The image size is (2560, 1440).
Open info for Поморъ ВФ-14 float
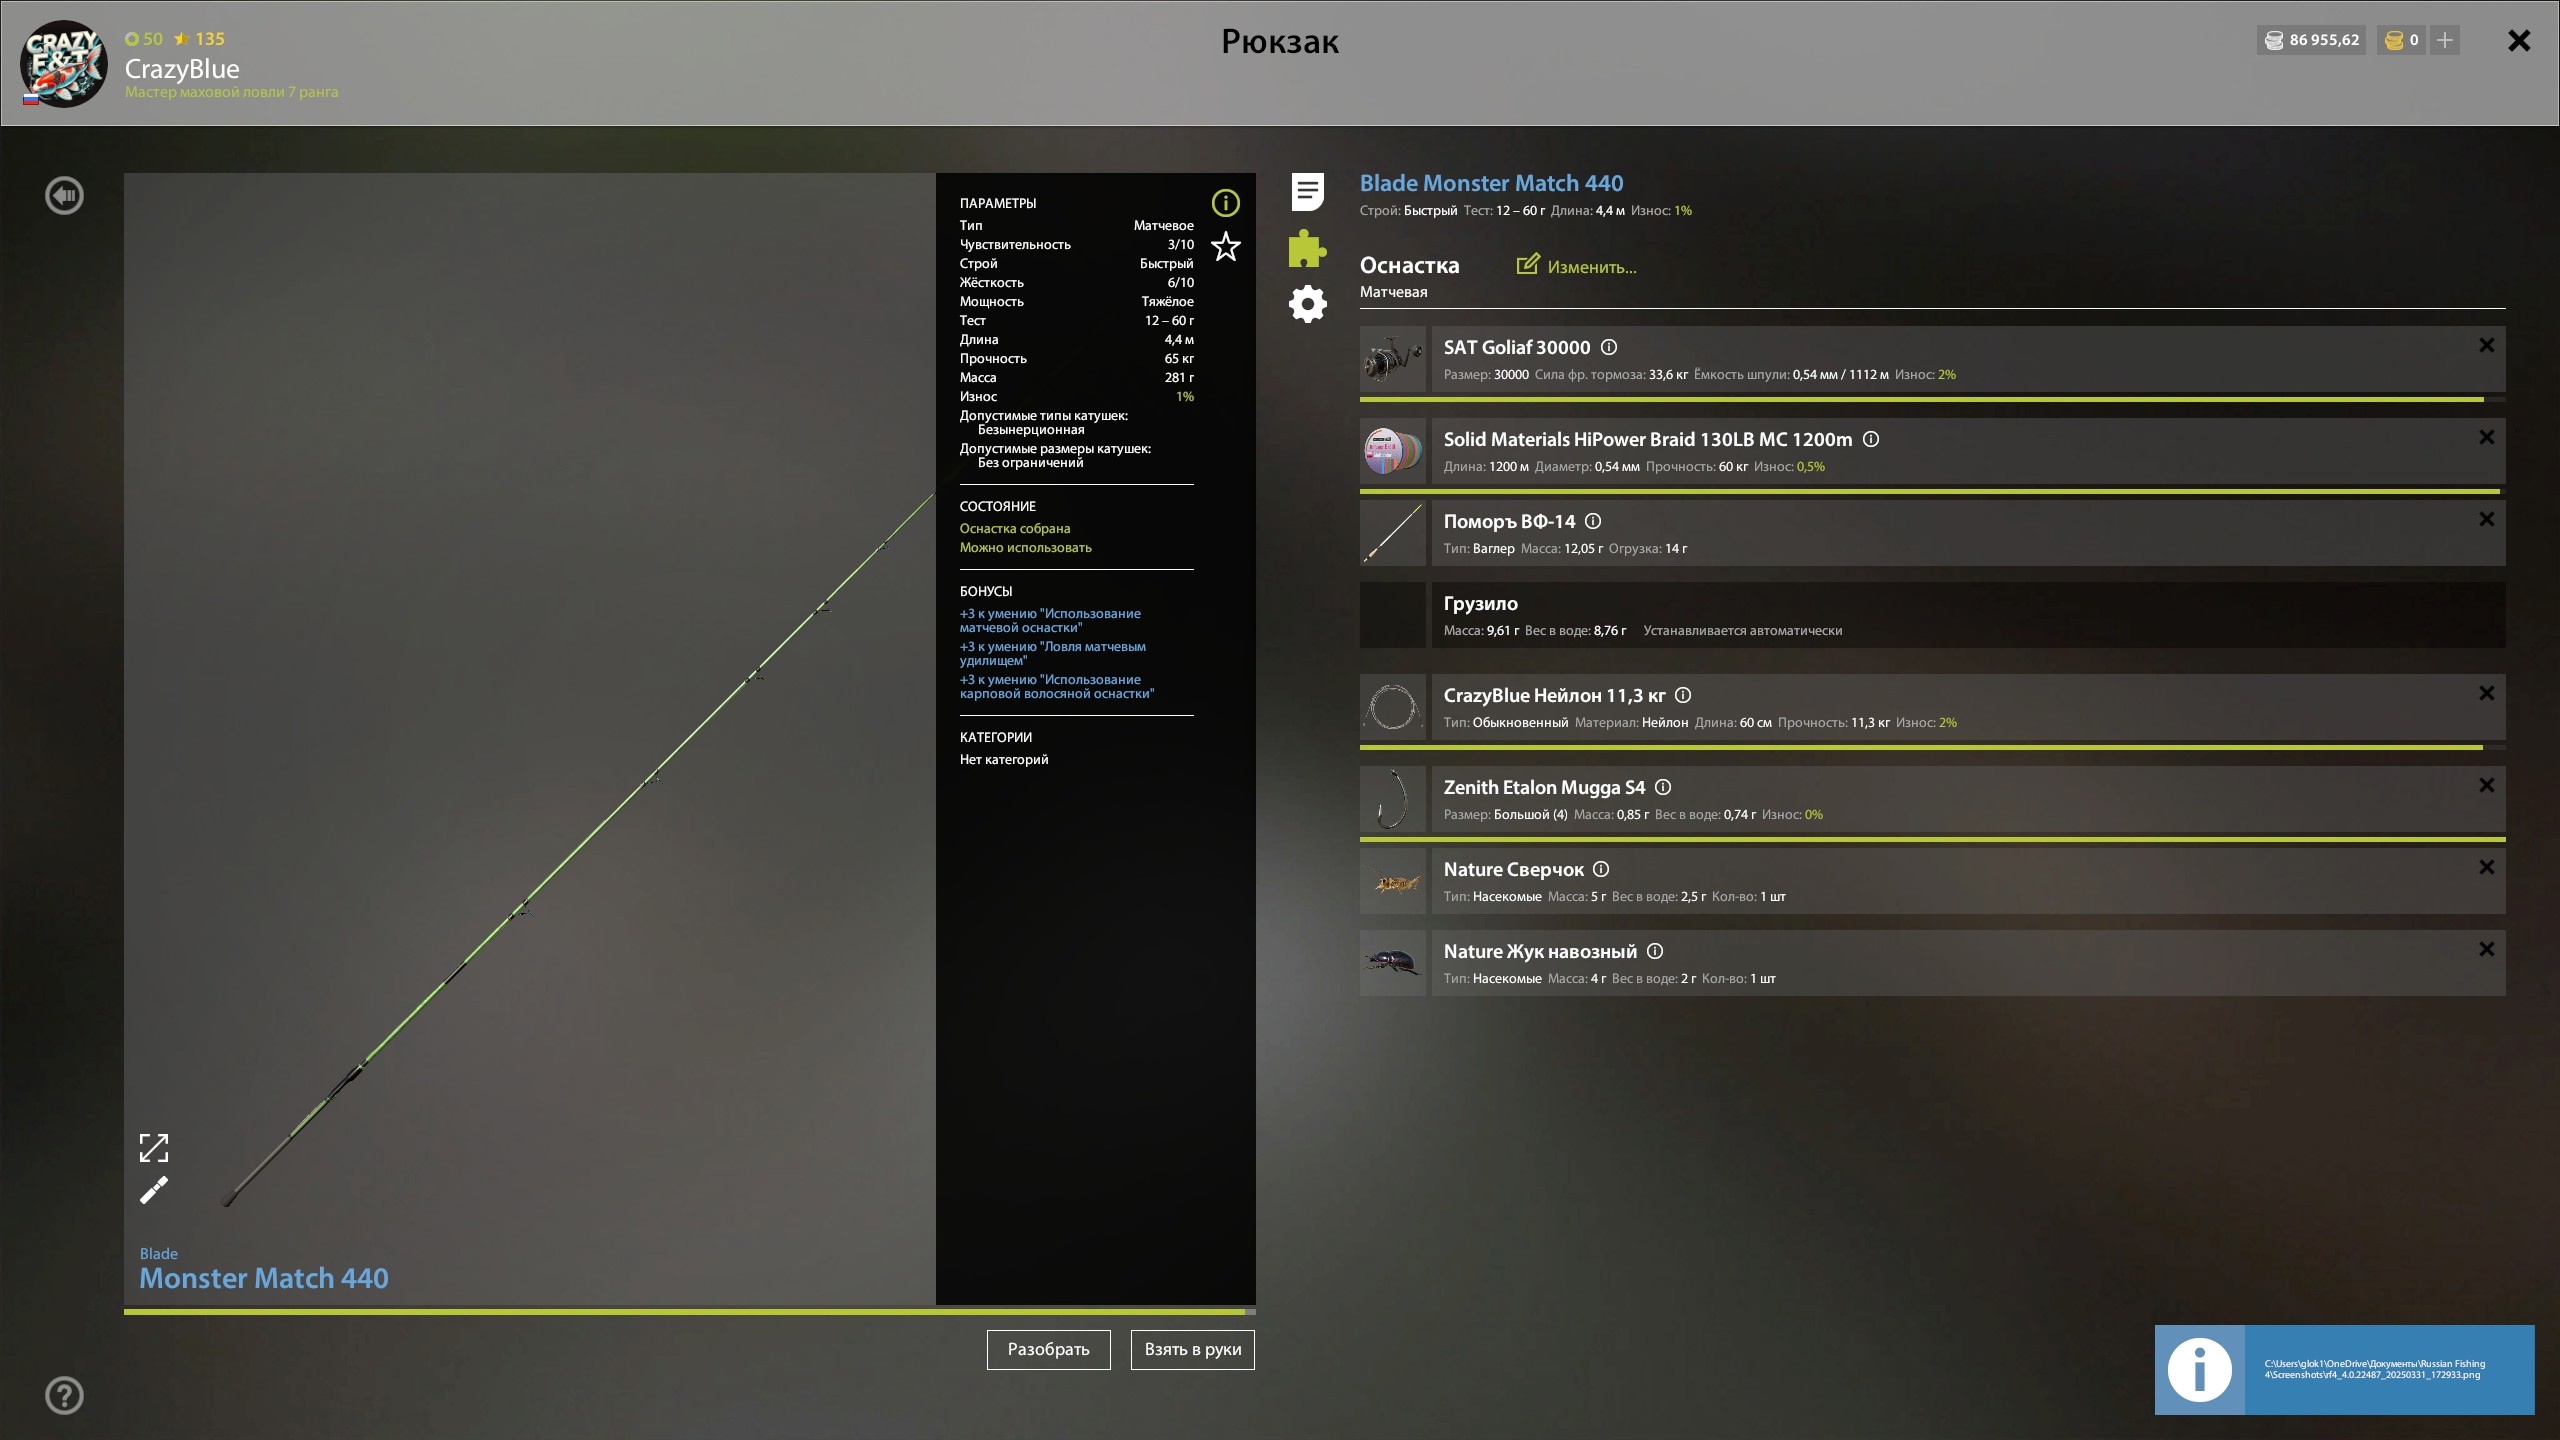point(1593,521)
